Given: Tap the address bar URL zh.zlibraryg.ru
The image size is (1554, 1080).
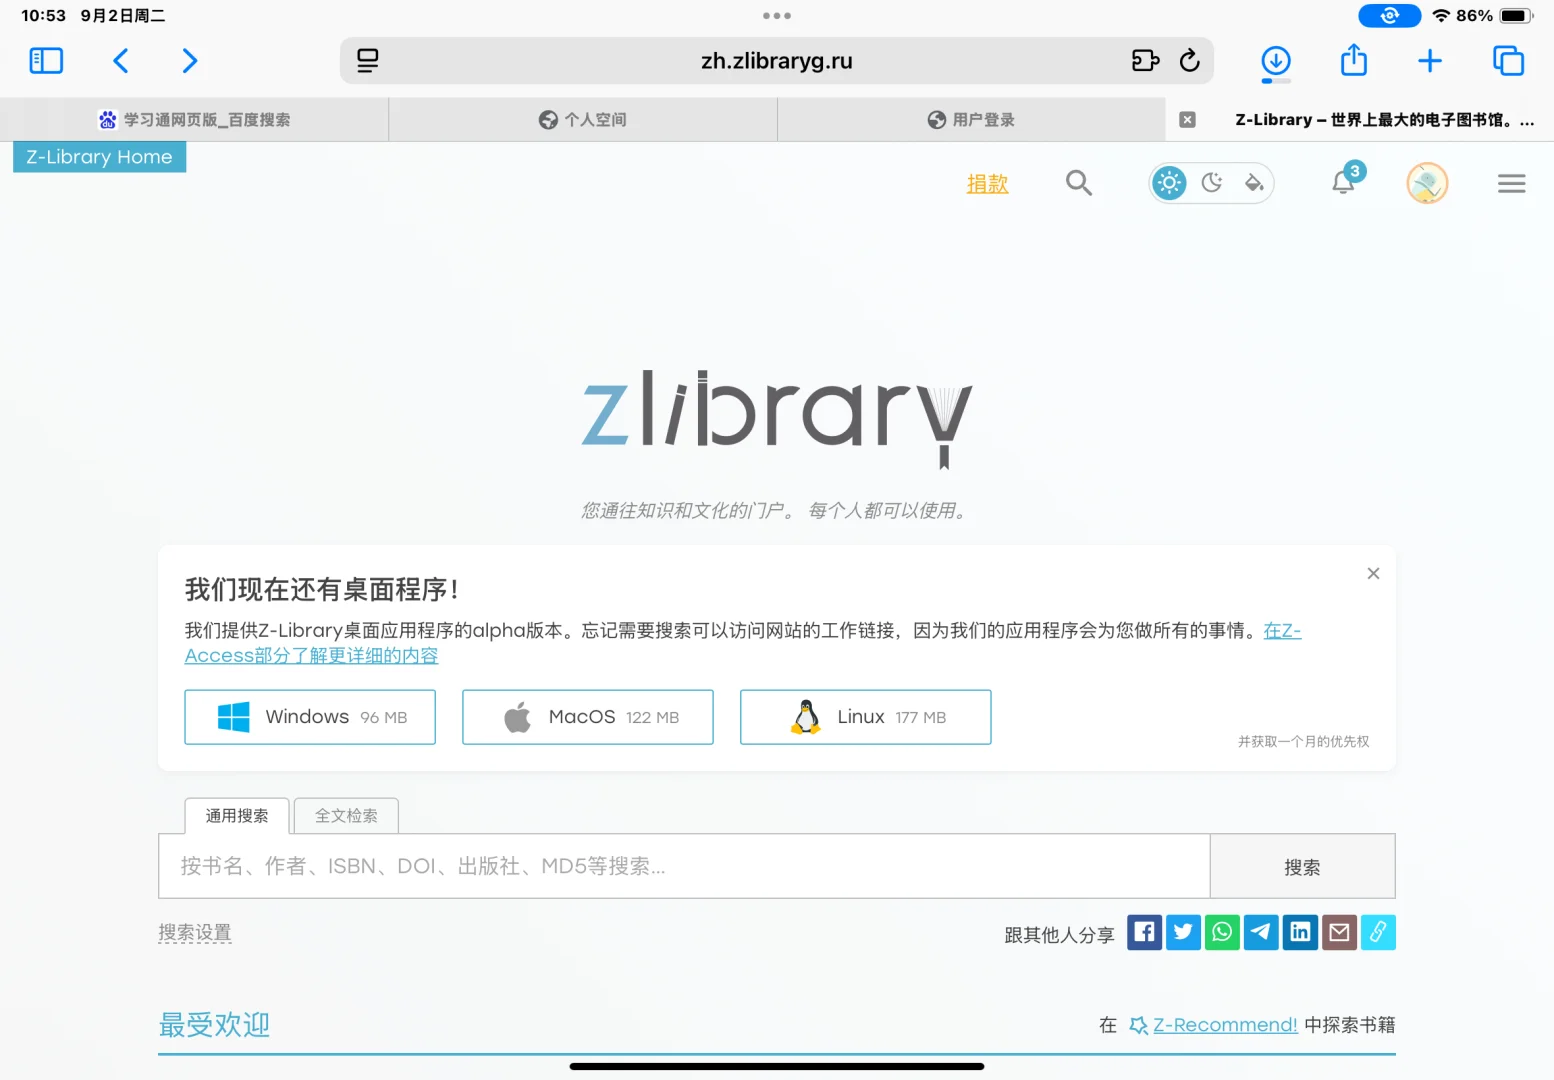Looking at the screenshot, I should point(776,61).
